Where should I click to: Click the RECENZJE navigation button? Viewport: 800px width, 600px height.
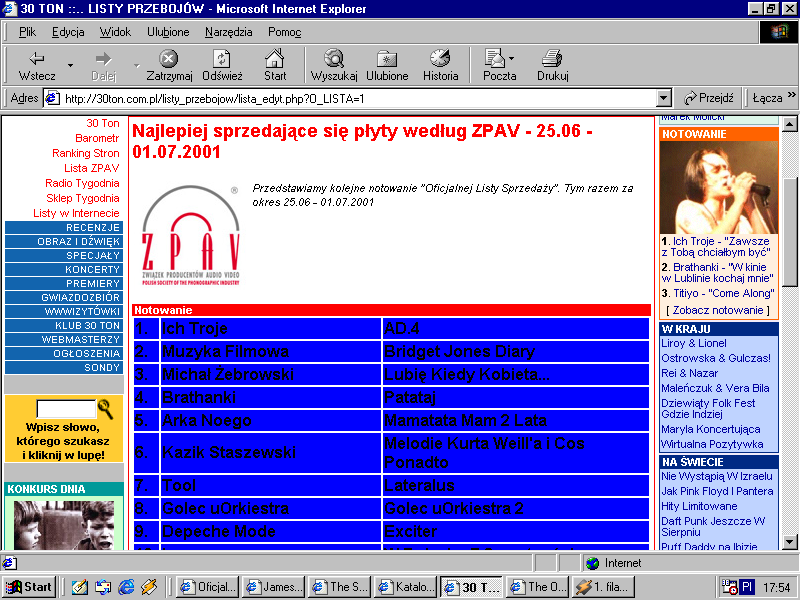[x=64, y=228]
